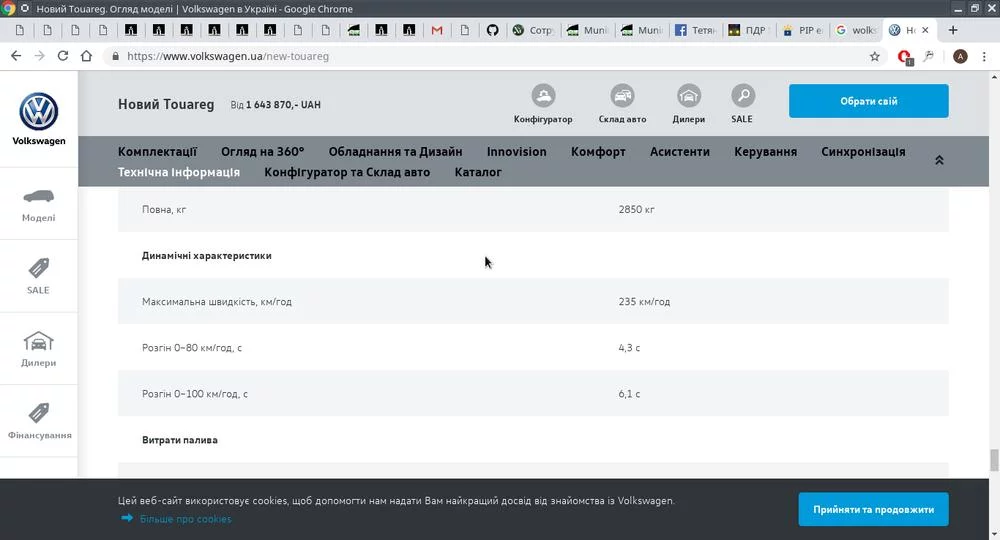Open Фінансування in left sidebar
Image resolution: width=1000 pixels, height=540 pixels.
(39, 421)
